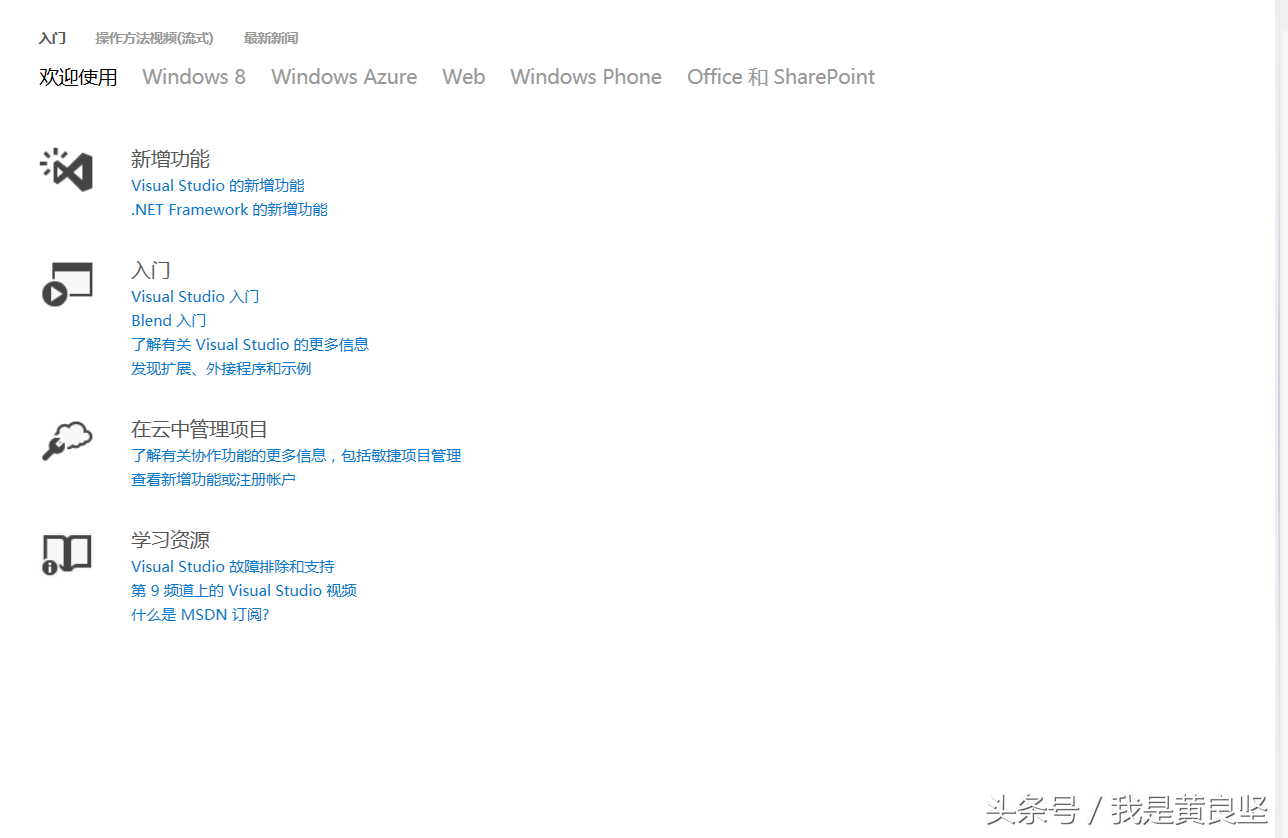
Task: Click the 新增功能 section heading
Action: click(x=170, y=158)
